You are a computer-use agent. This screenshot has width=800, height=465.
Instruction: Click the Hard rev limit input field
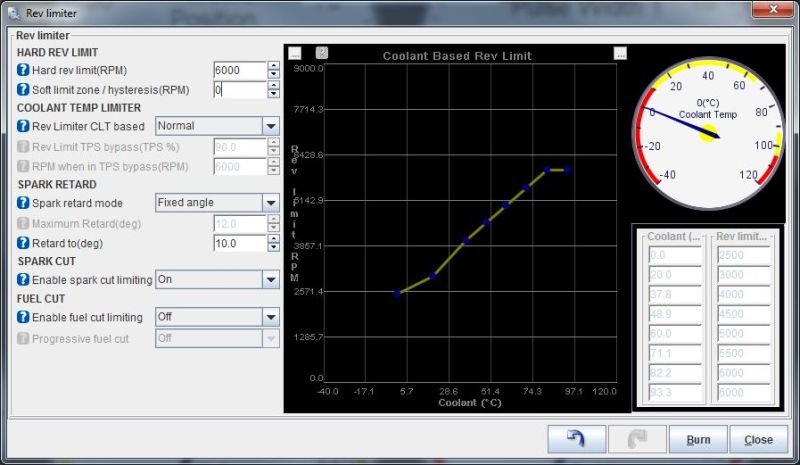click(239, 70)
